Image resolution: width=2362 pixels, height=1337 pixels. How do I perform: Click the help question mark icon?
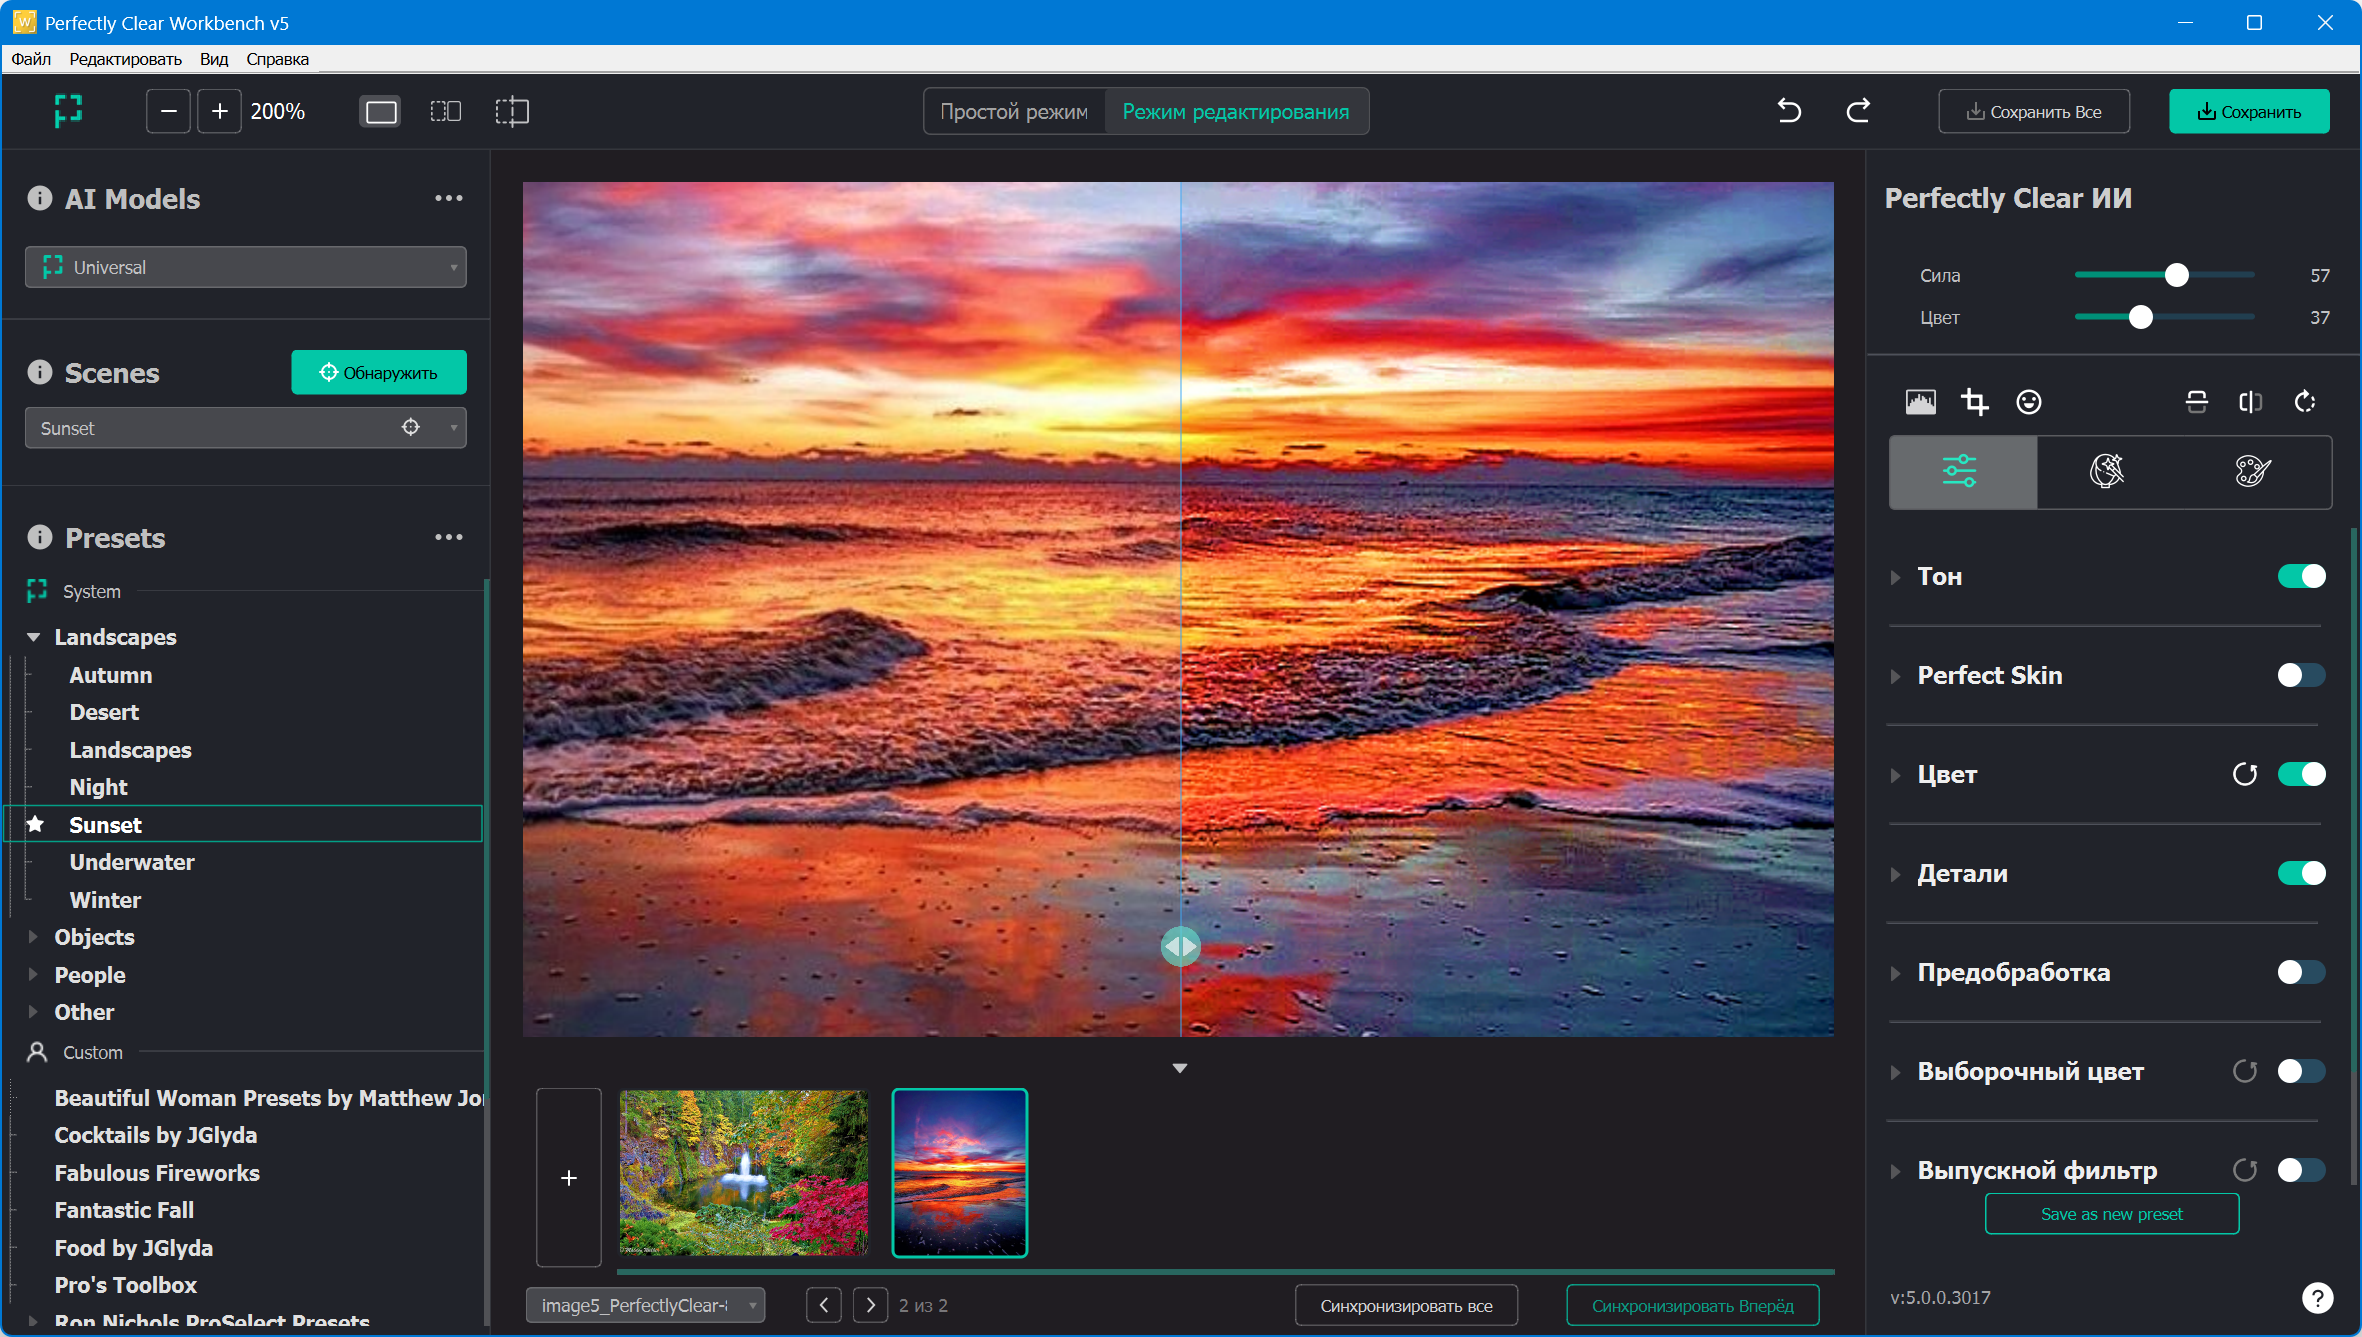[x=2317, y=1297]
